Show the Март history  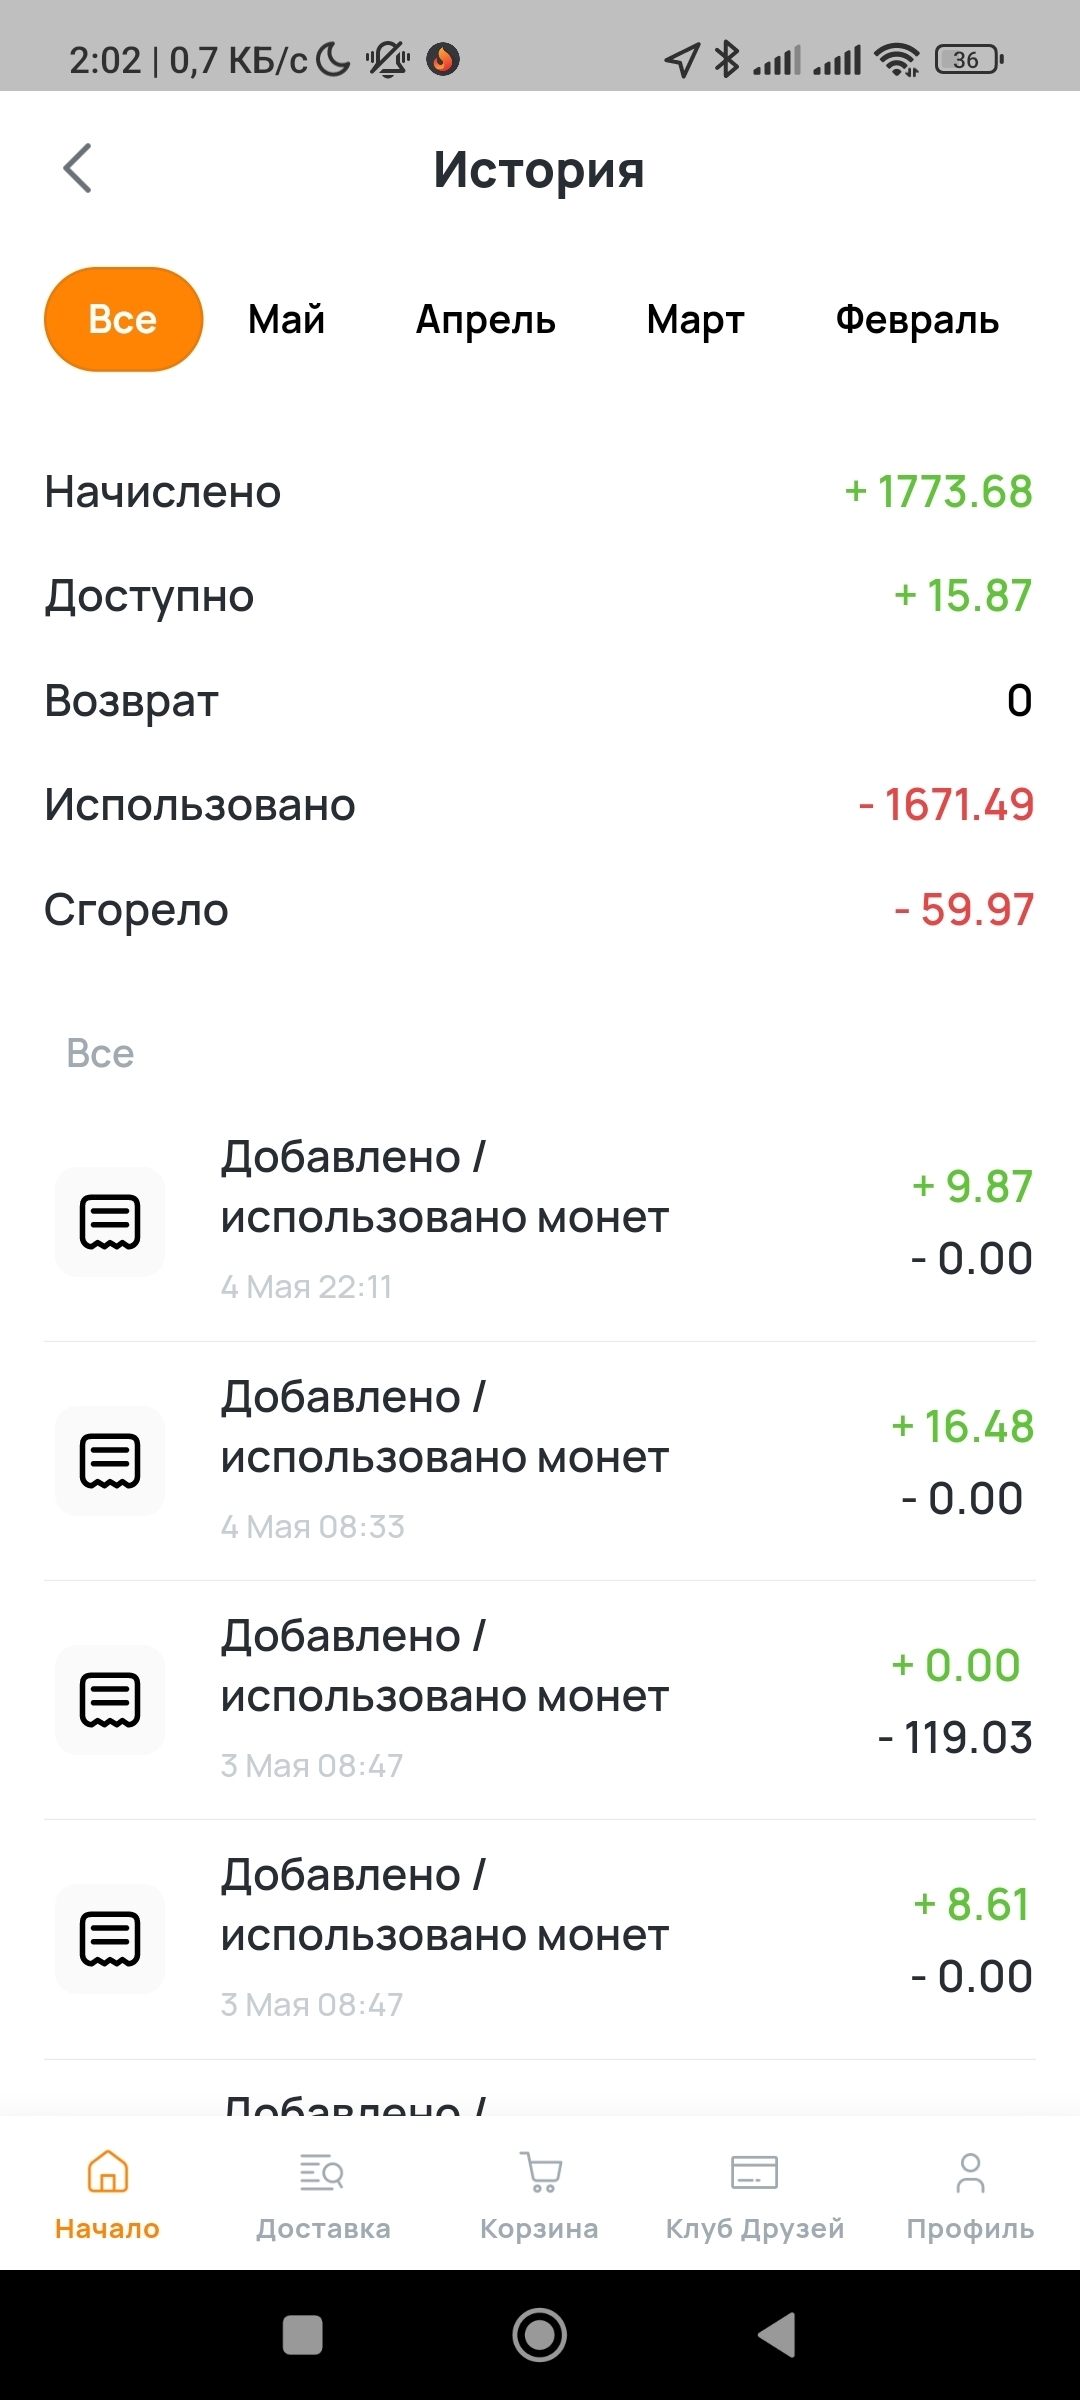(x=696, y=320)
